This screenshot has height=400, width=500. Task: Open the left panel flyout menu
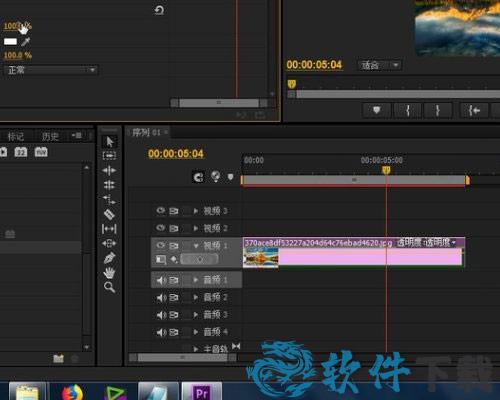77,135
